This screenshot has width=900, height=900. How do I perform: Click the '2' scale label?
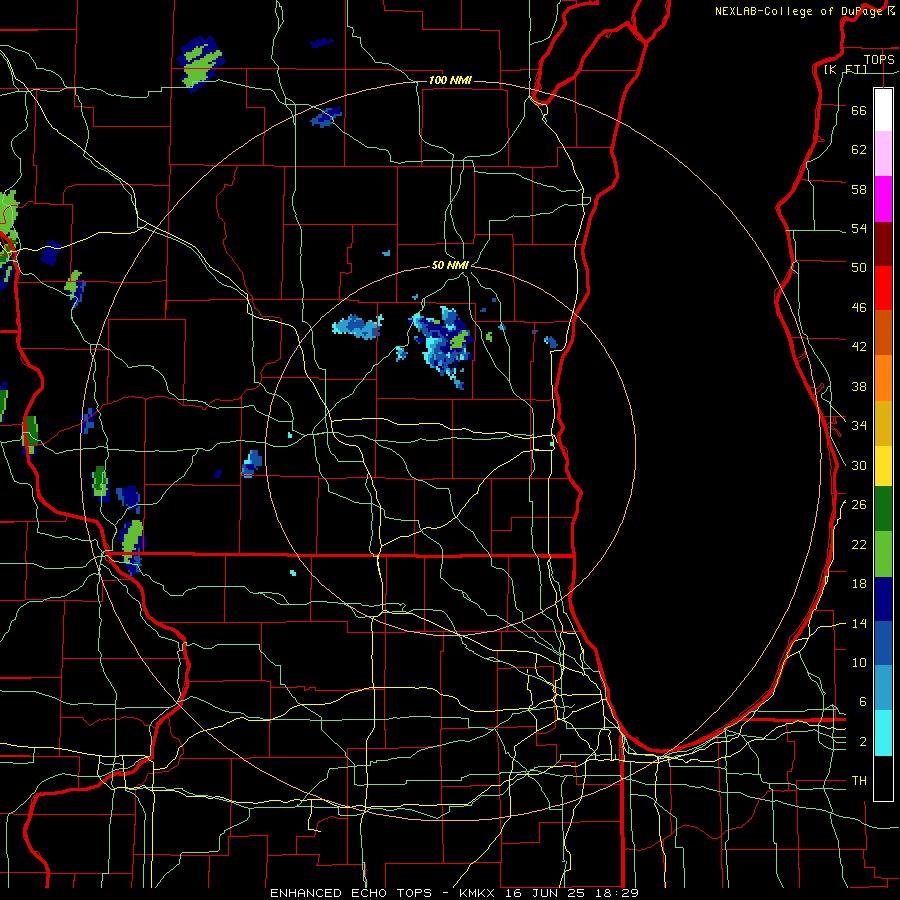[863, 742]
